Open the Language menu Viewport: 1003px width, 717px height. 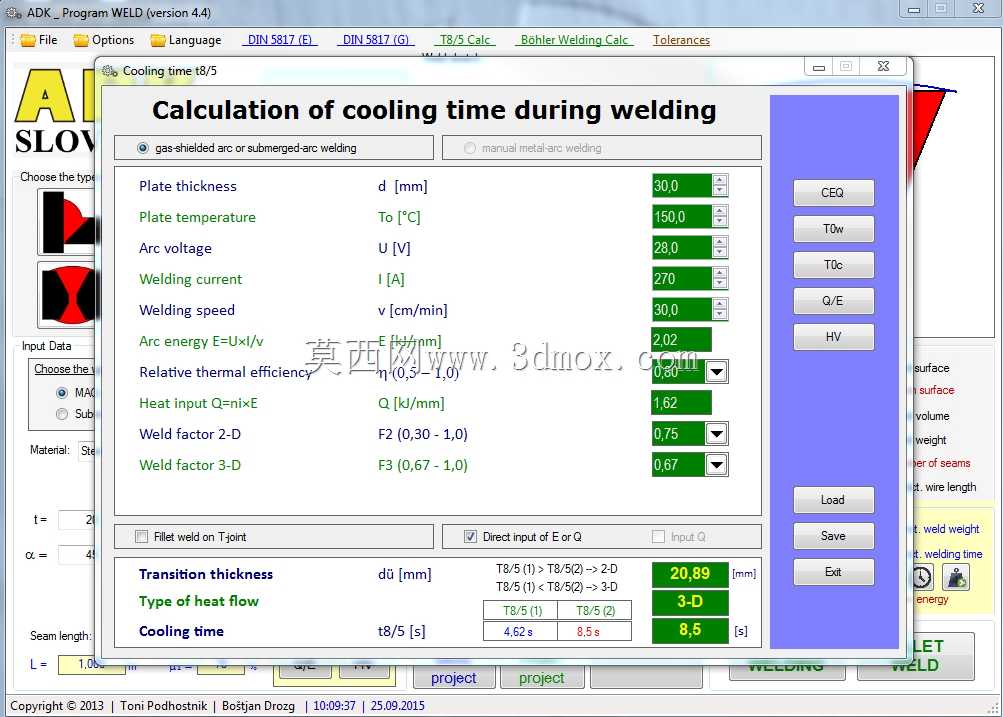[186, 40]
